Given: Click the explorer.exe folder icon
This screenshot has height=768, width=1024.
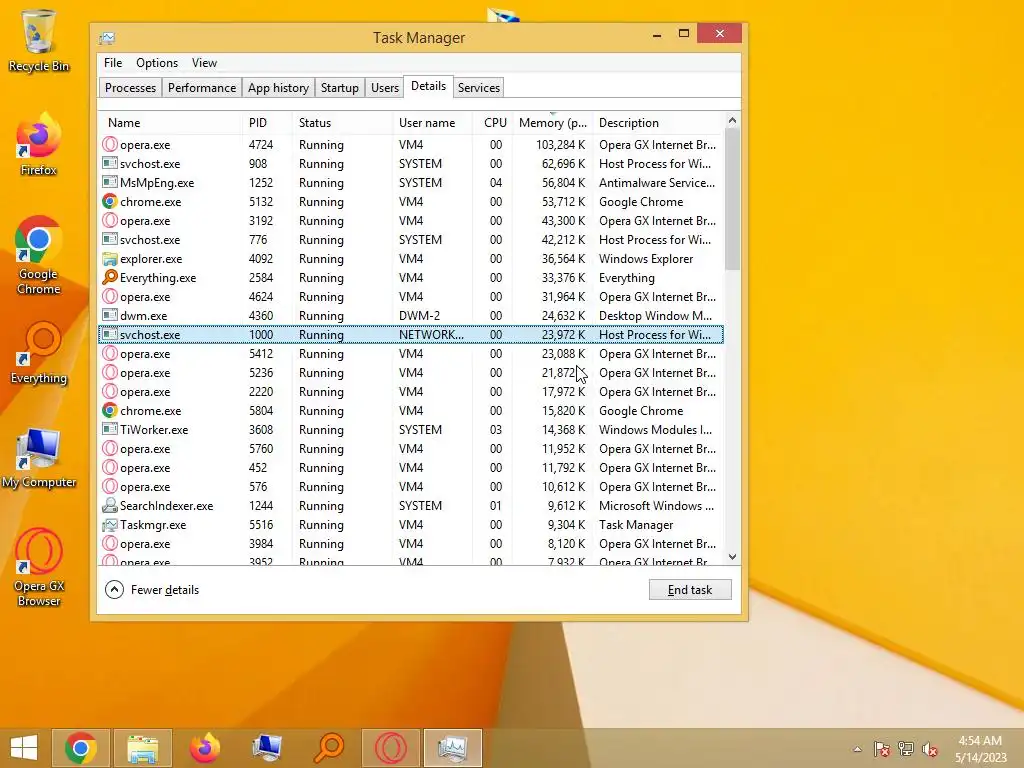Looking at the screenshot, I should coord(110,259).
